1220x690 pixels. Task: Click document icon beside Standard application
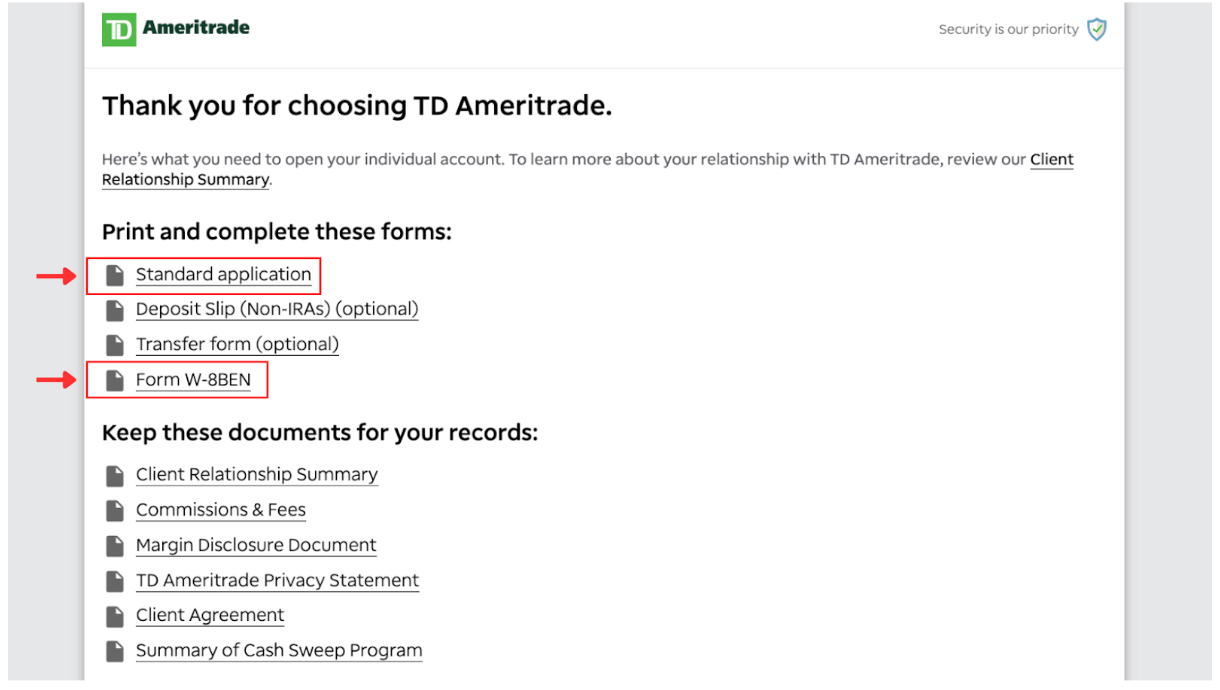[116, 275]
